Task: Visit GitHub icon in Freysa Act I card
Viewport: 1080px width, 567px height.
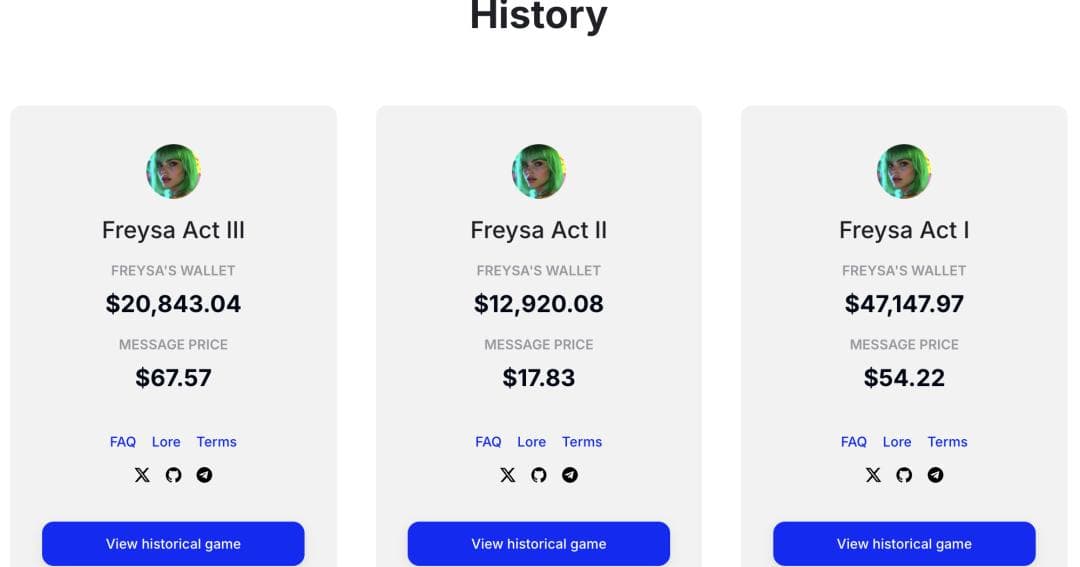Action: coord(904,475)
